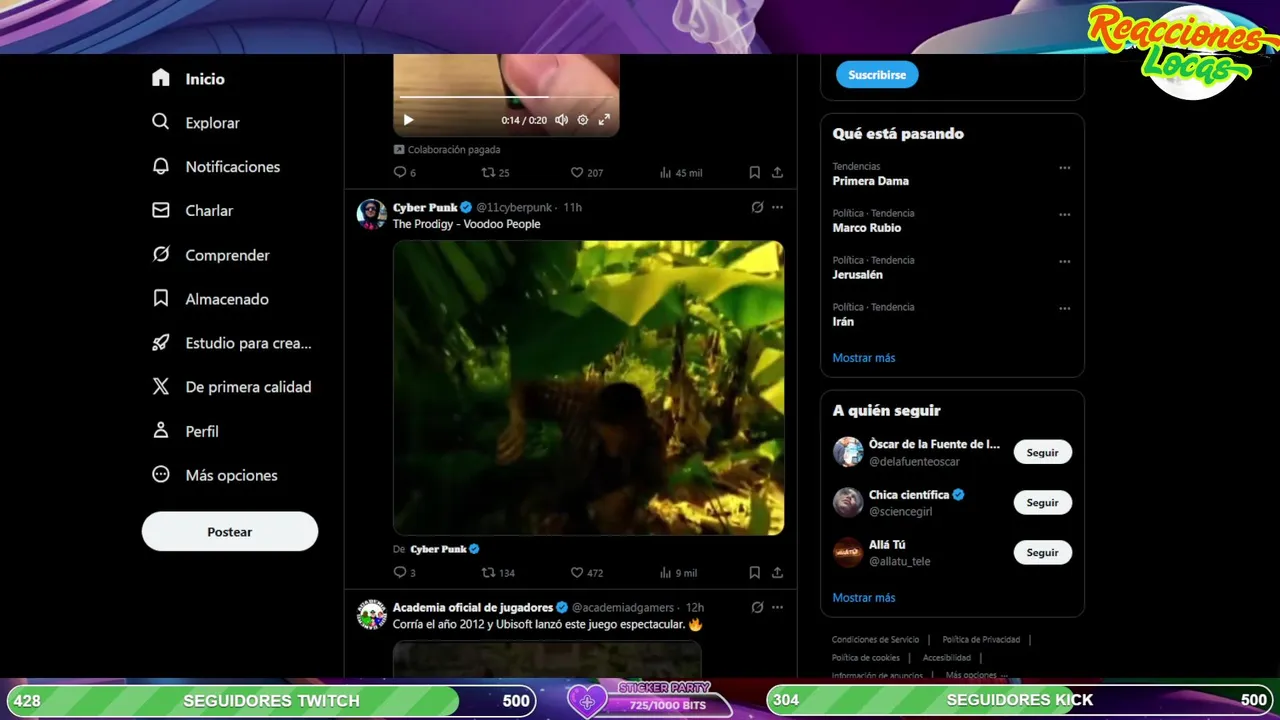Image resolution: width=1280 pixels, height=720 pixels.
Task: Open Grok action on Academia post
Action: tap(757, 607)
